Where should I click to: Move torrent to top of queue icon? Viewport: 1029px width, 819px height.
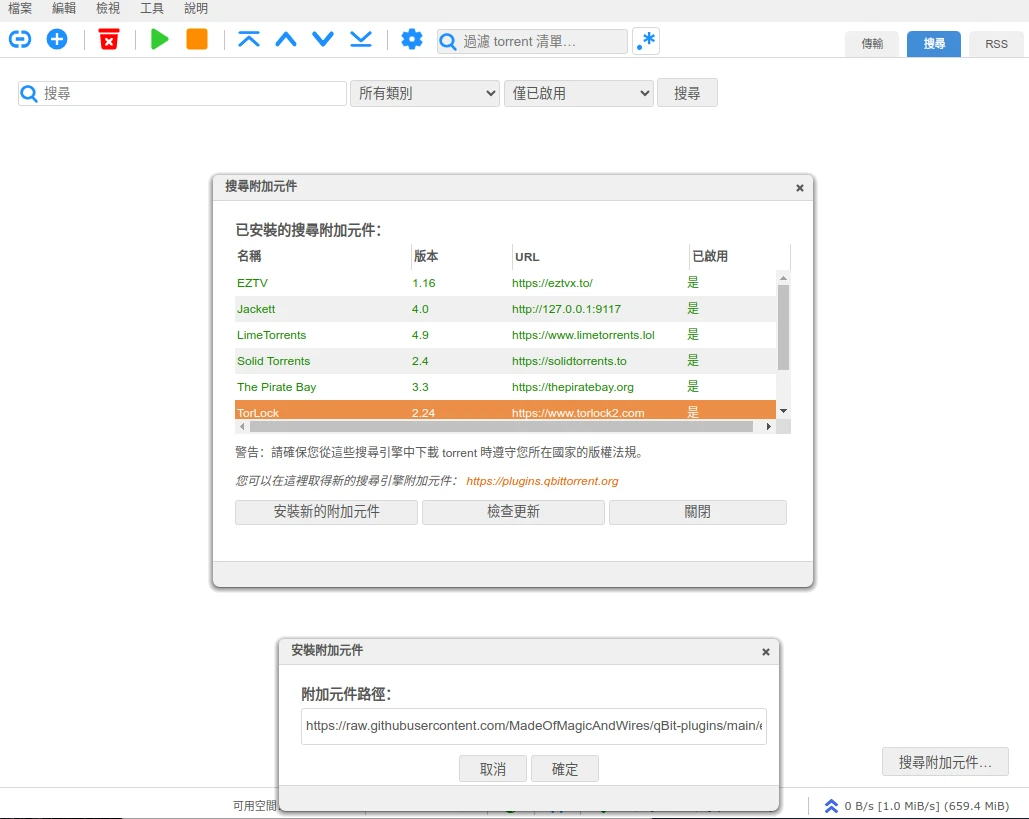click(x=249, y=39)
